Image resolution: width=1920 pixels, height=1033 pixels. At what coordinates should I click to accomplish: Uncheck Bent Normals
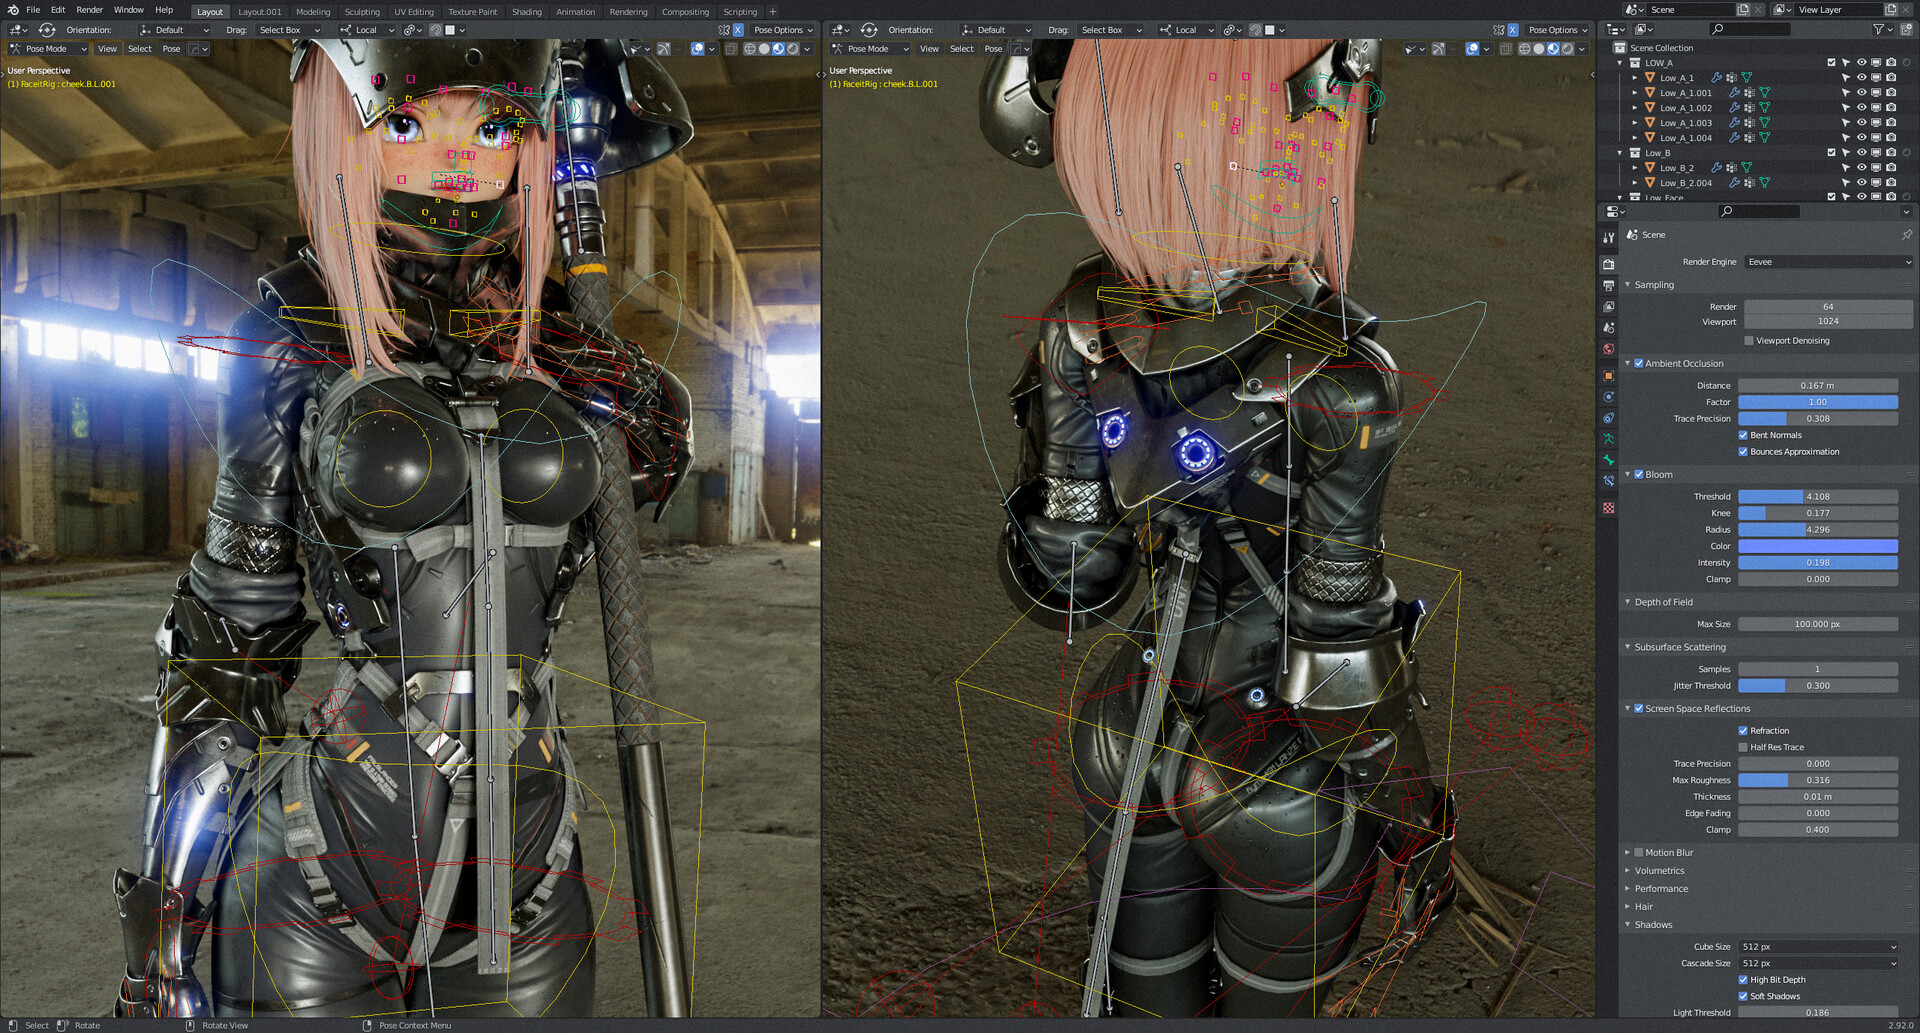pos(1743,435)
